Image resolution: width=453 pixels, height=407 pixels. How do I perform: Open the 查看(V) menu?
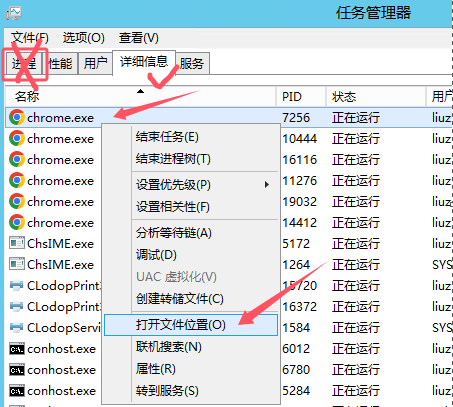click(139, 38)
